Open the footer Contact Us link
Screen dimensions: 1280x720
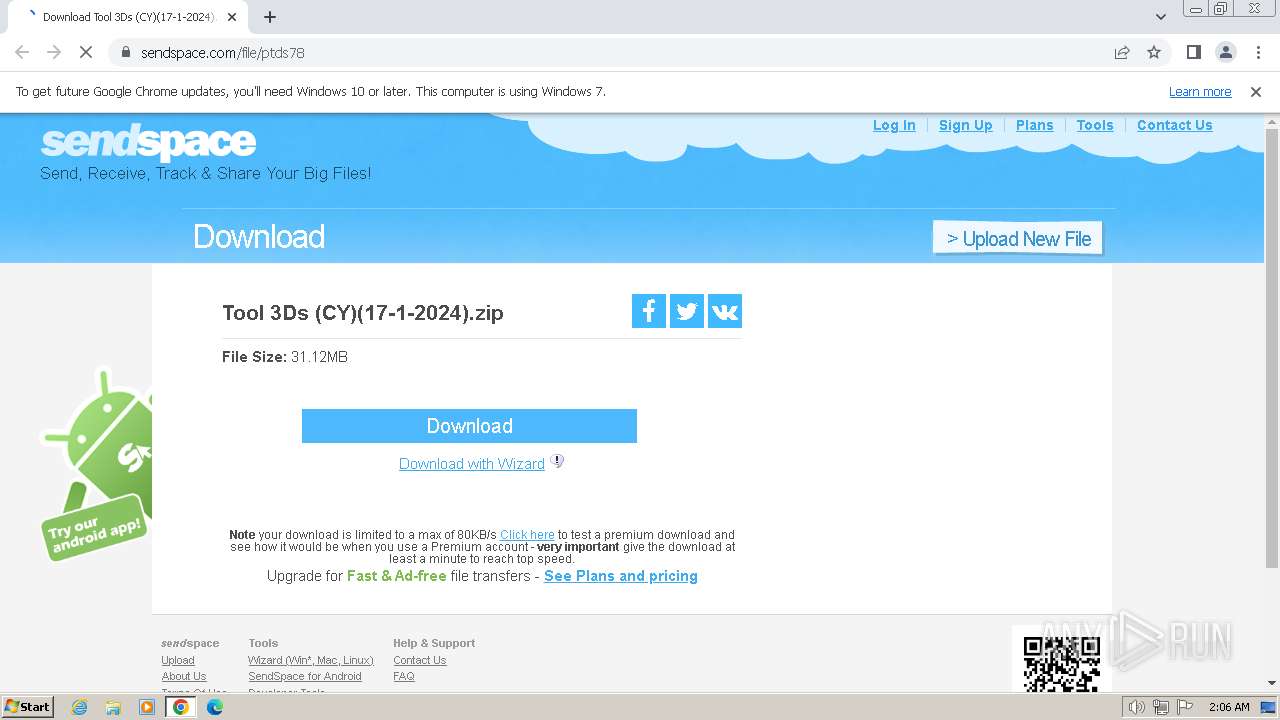click(420, 660)
